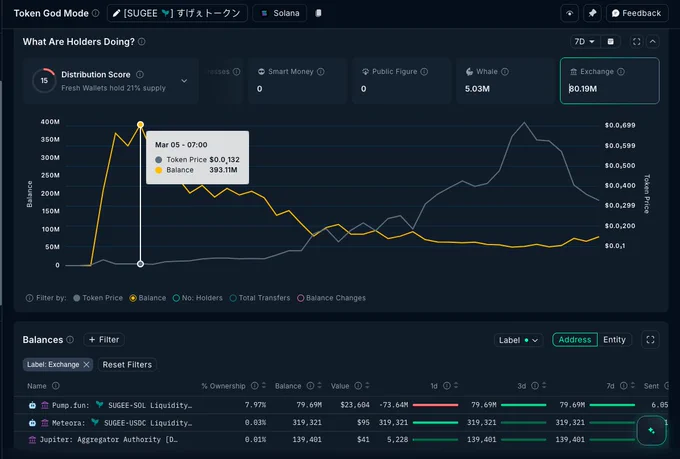
Task: Click the info icon next to Token God Mode
Action: [x=96, y=13]
